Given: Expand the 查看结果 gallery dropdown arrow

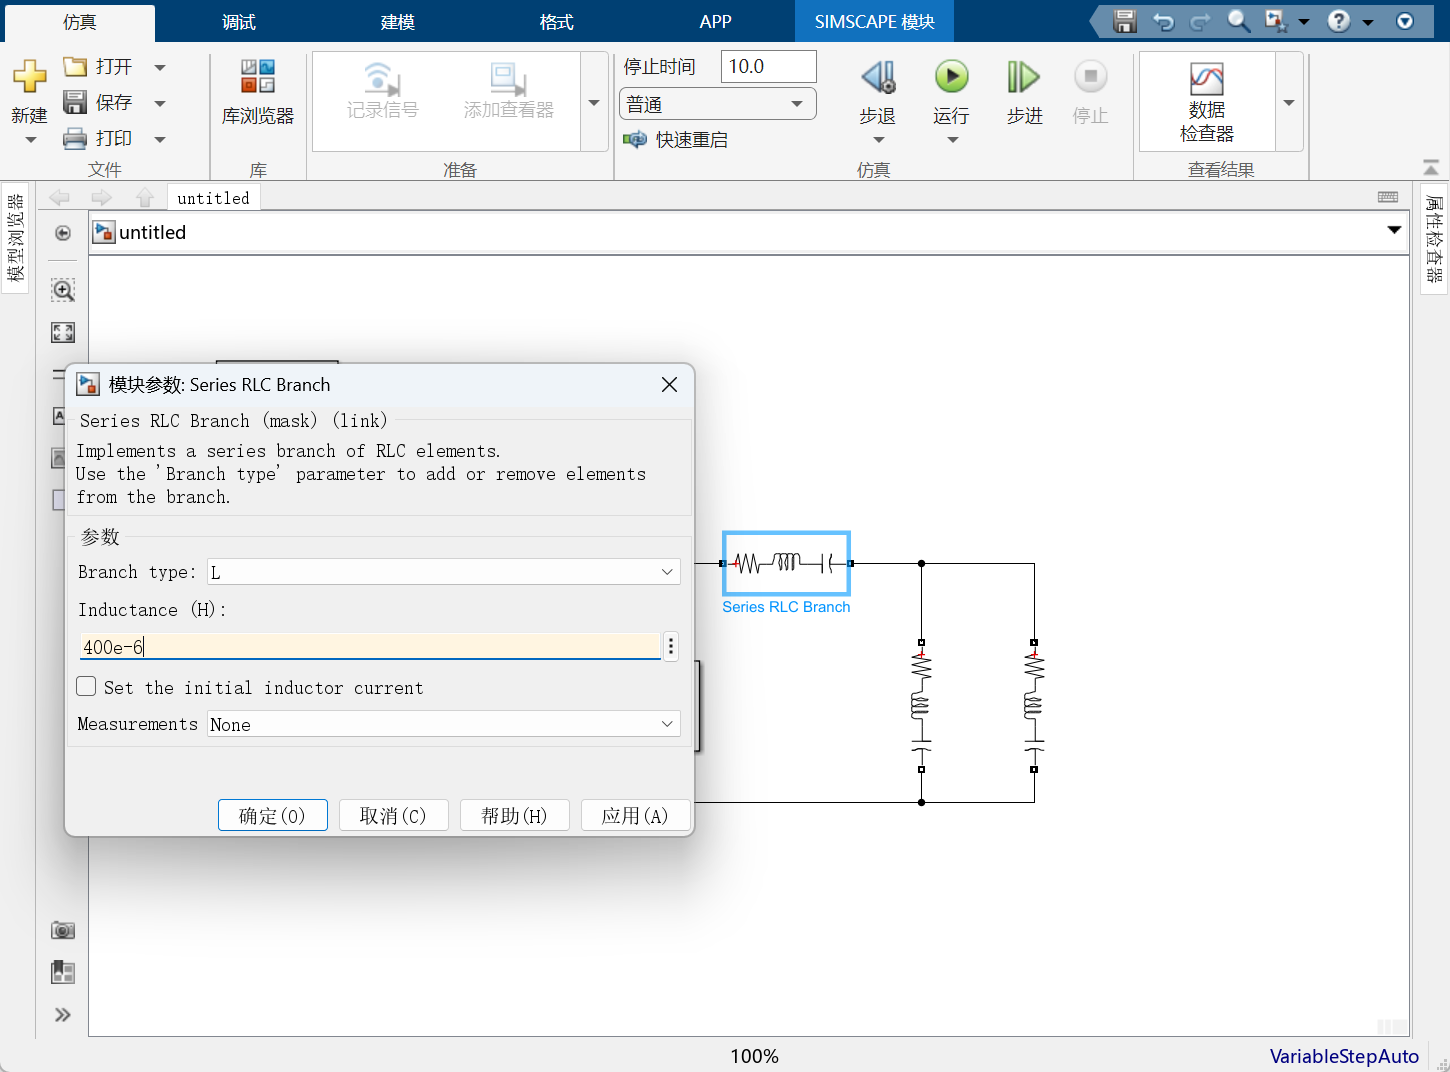Looking at the screenshot, I should coord(1289,102).
